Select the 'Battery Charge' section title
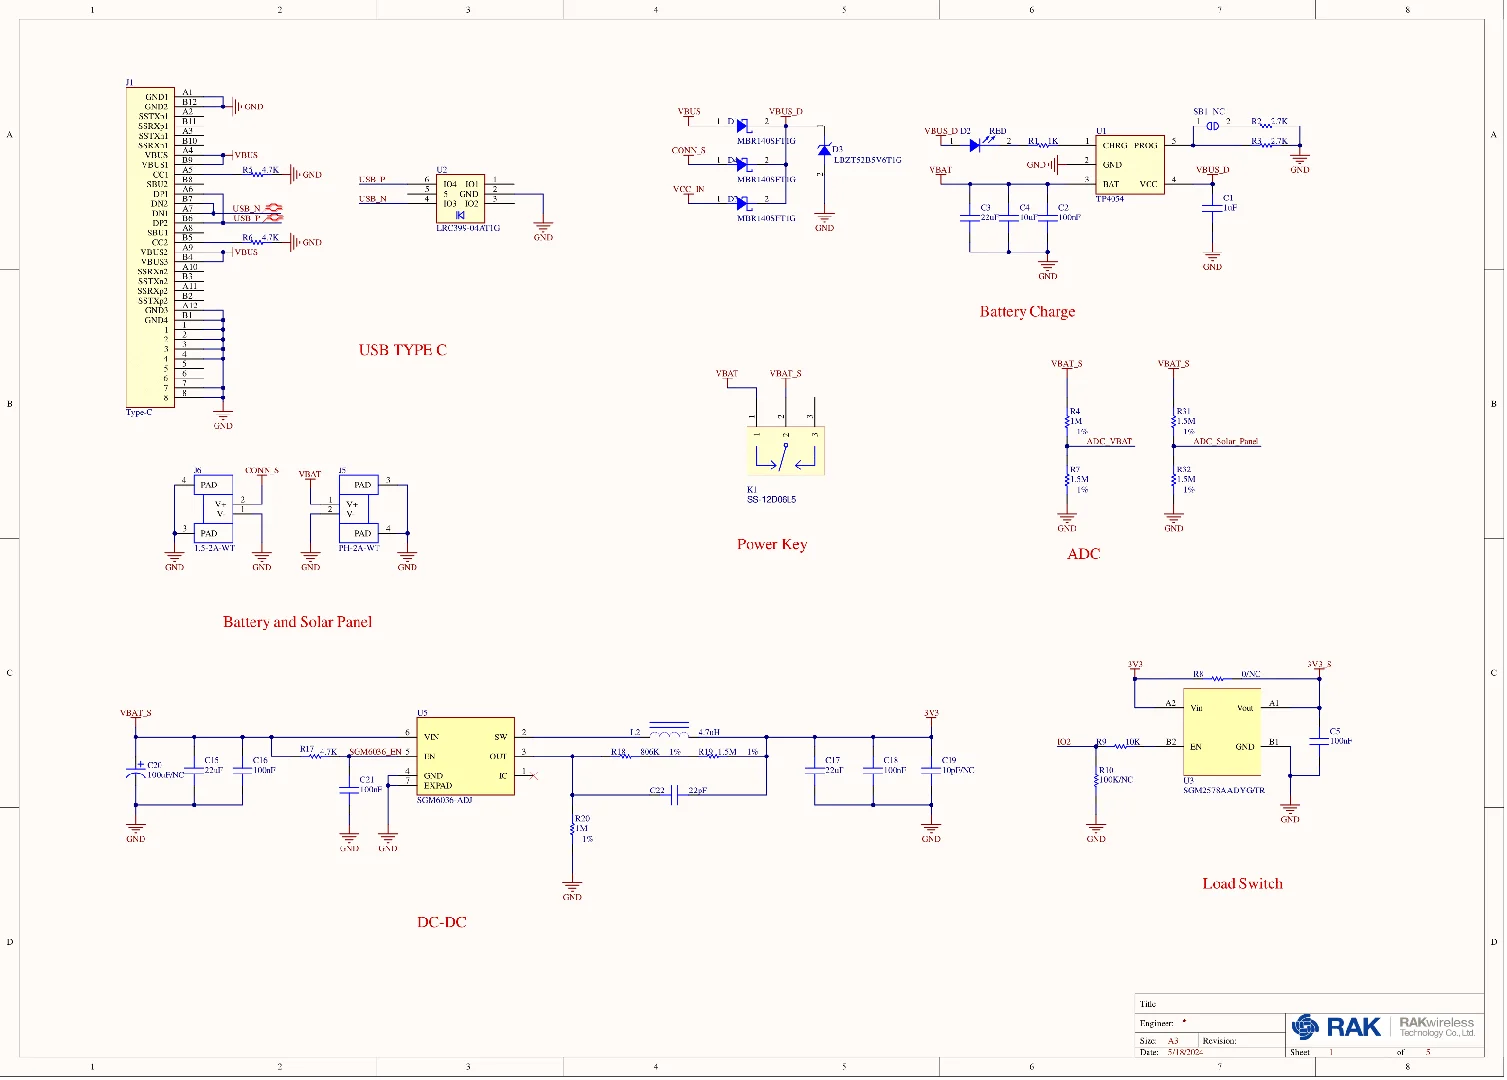This screenshot has width=1507, height=1080. point(1027,312)
